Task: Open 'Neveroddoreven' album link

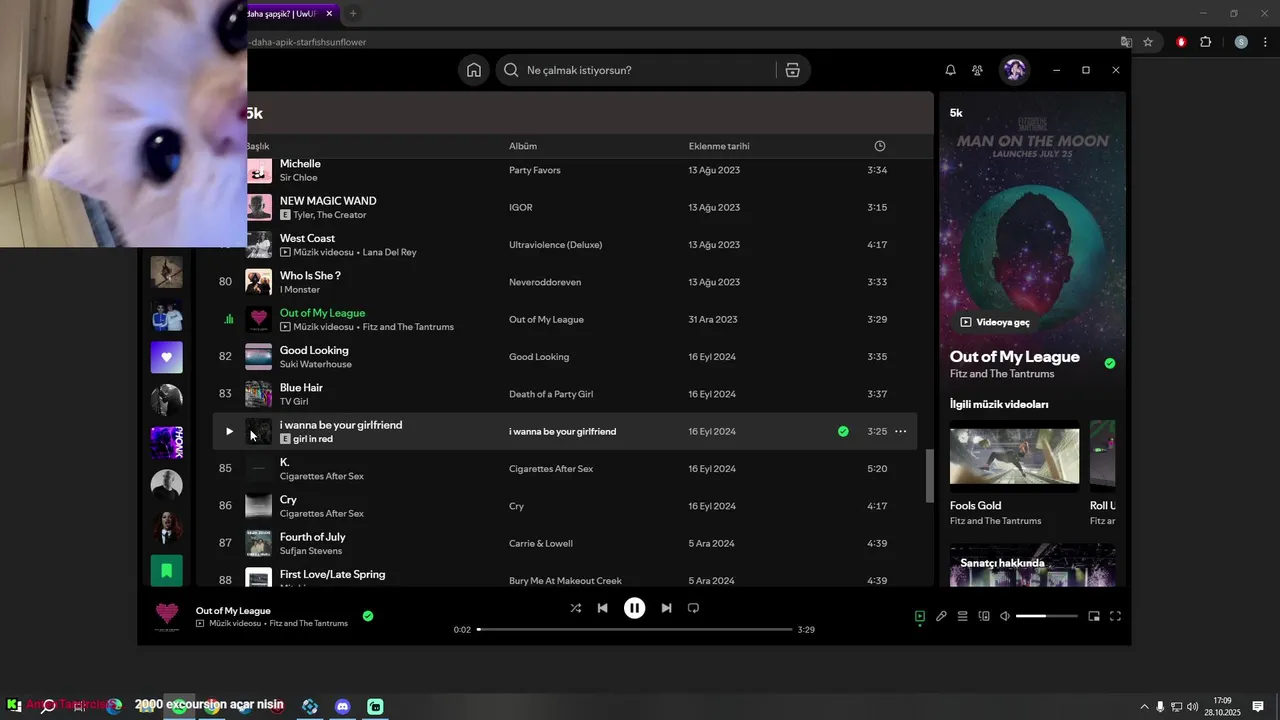Action: point(545,282)
